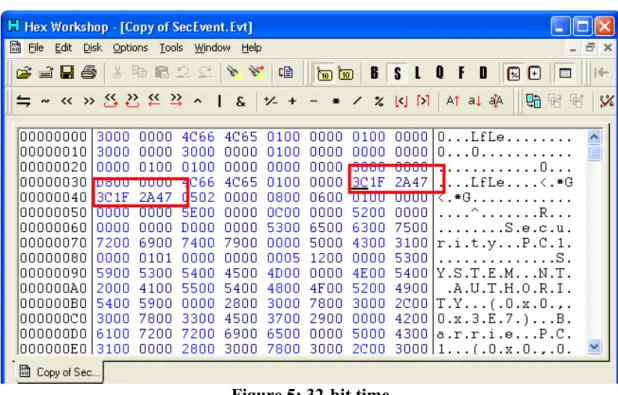The width and height of the screenshot is (618, 395).
Task: Open the File menu
Action: click(x=36, y=48)
